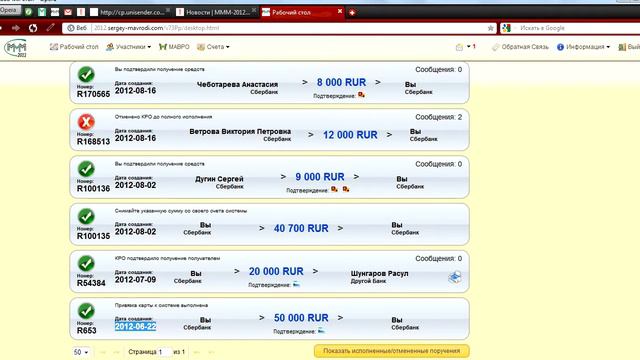Click the 12 000 RUR amount

click(350, 135)
